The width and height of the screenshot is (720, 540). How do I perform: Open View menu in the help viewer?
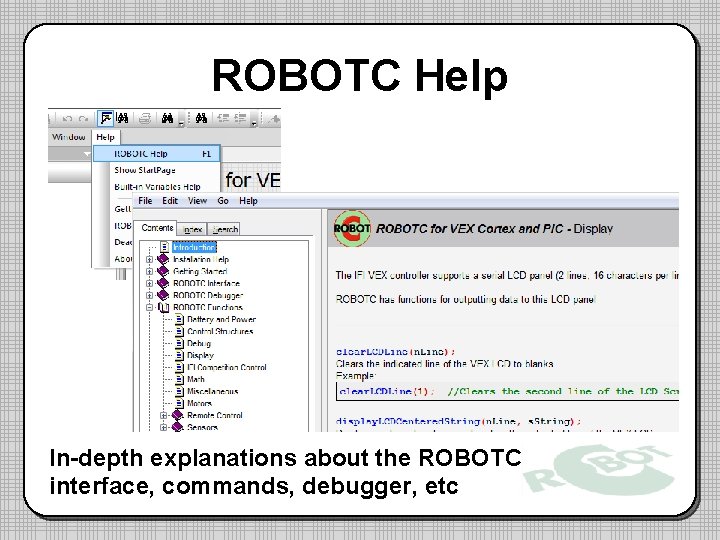(x=197, y=201)
